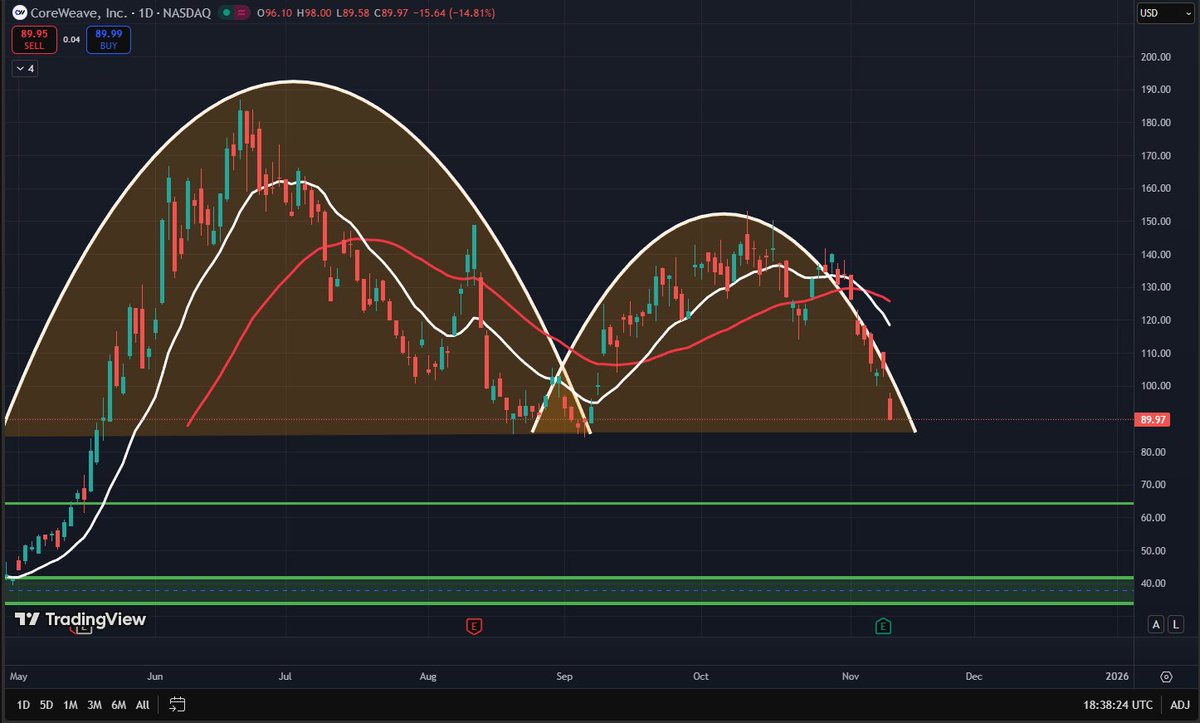Viewport: 1200px width, 723px height.
Task: Click the 100.00 price axis label
Action: point(1156,386)
